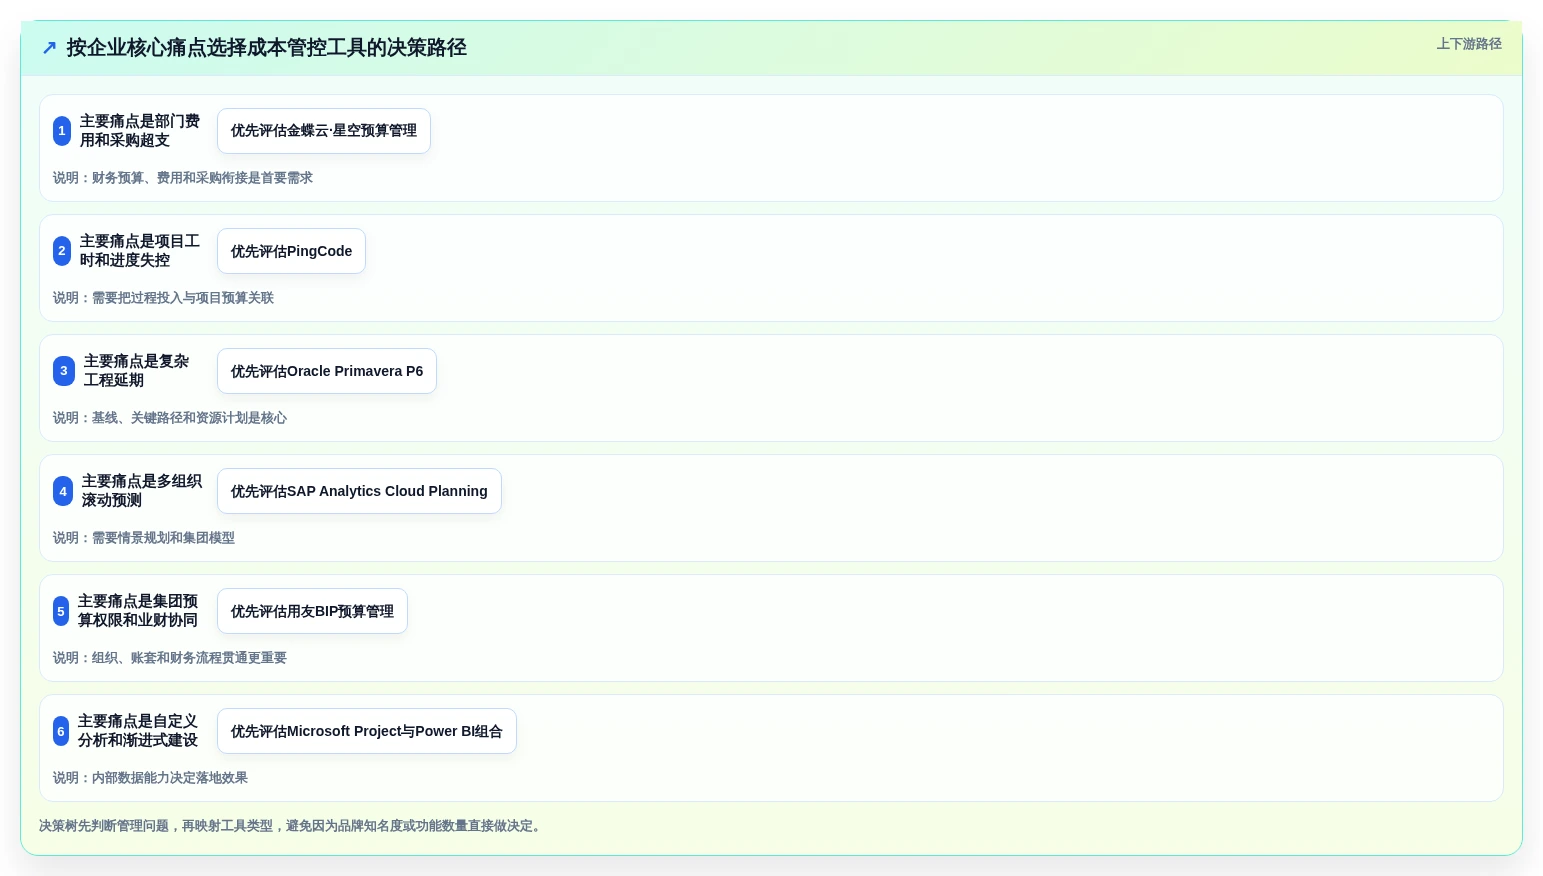1543x876 pixels.
Task: Click step number badge 4
Action: point(63,491)
